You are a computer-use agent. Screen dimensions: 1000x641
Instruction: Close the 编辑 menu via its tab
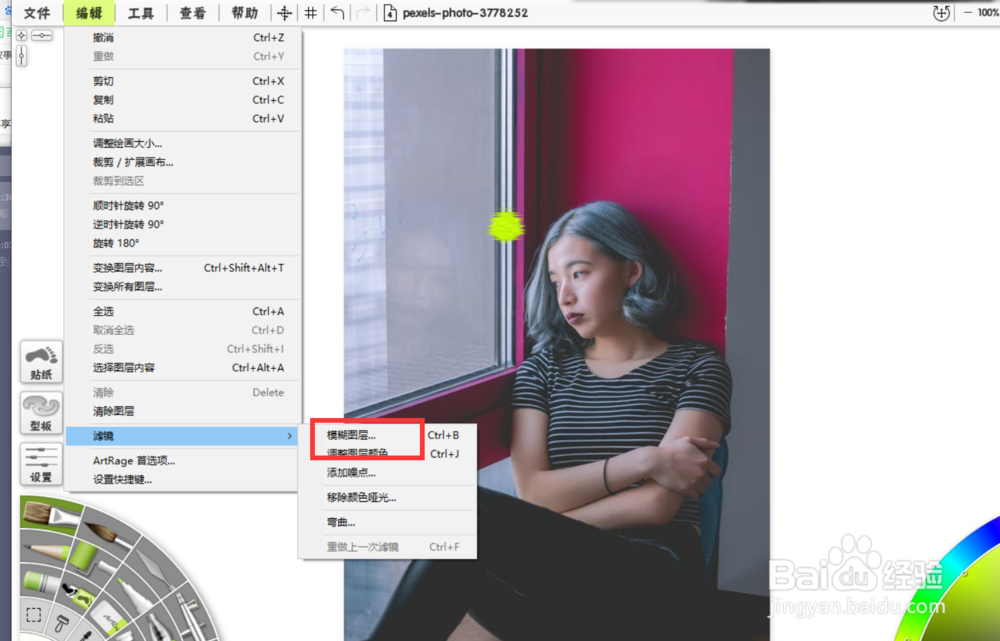click(89, 13)
